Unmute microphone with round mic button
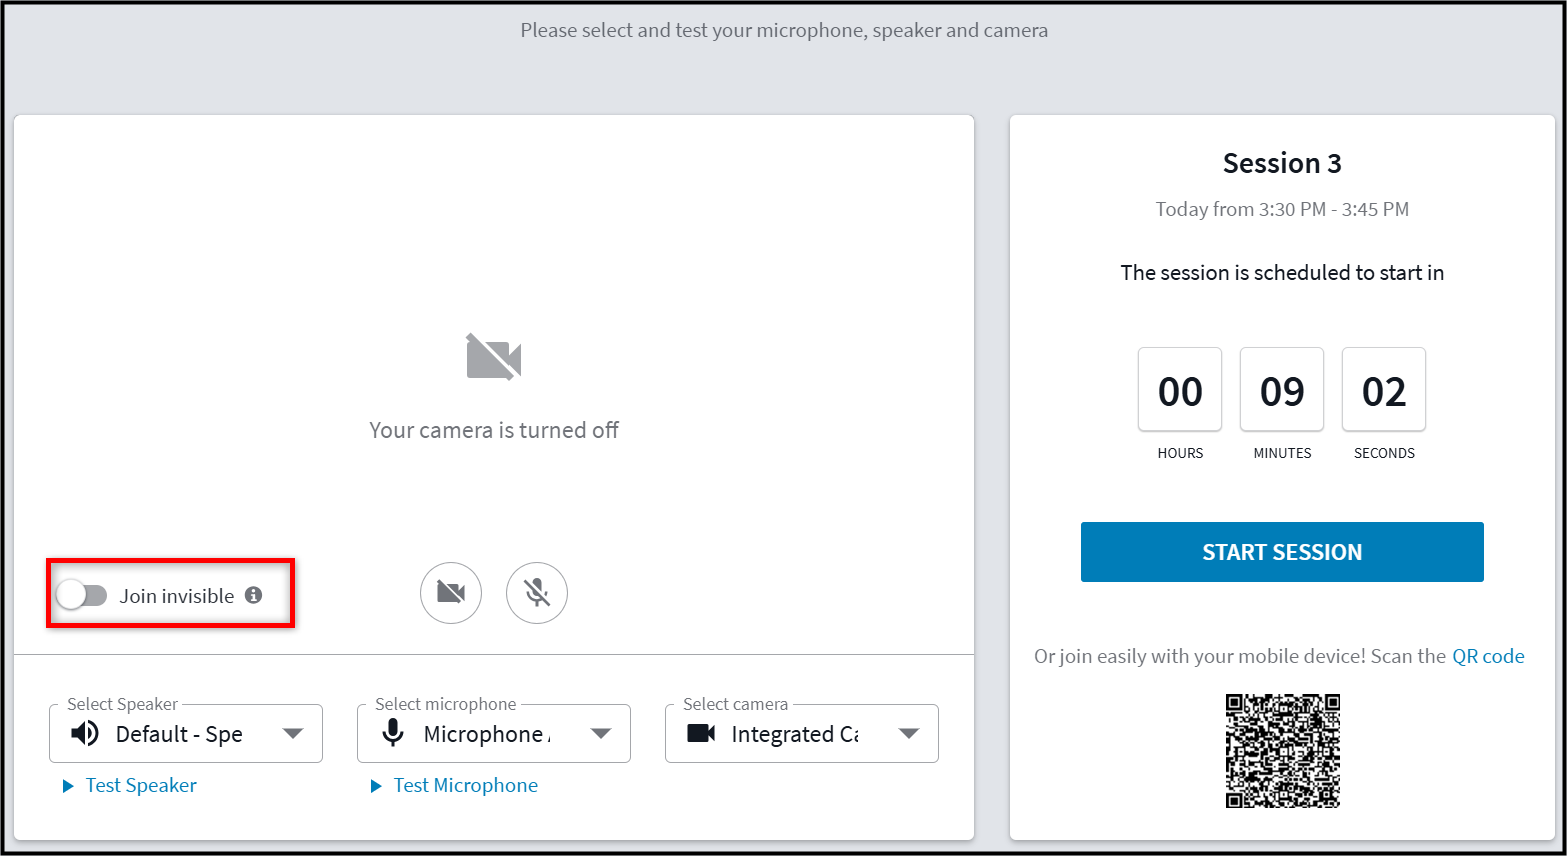 pos(537,593)
